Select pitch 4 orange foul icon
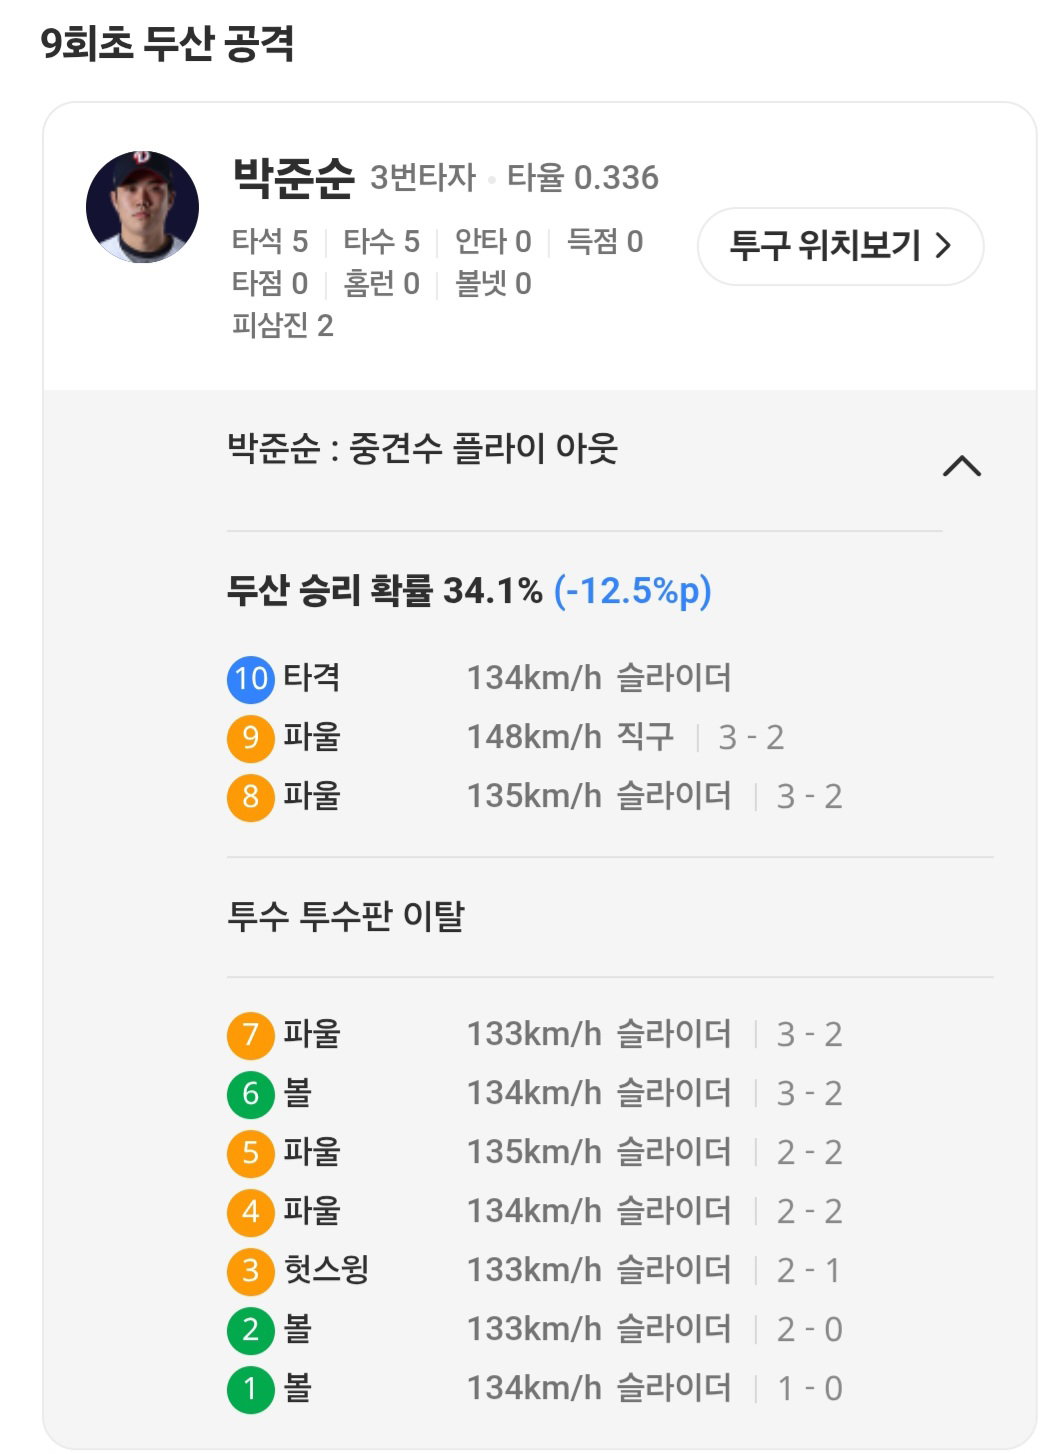Viewport: 1059px width, 1454px height. tap(250, 1212)
